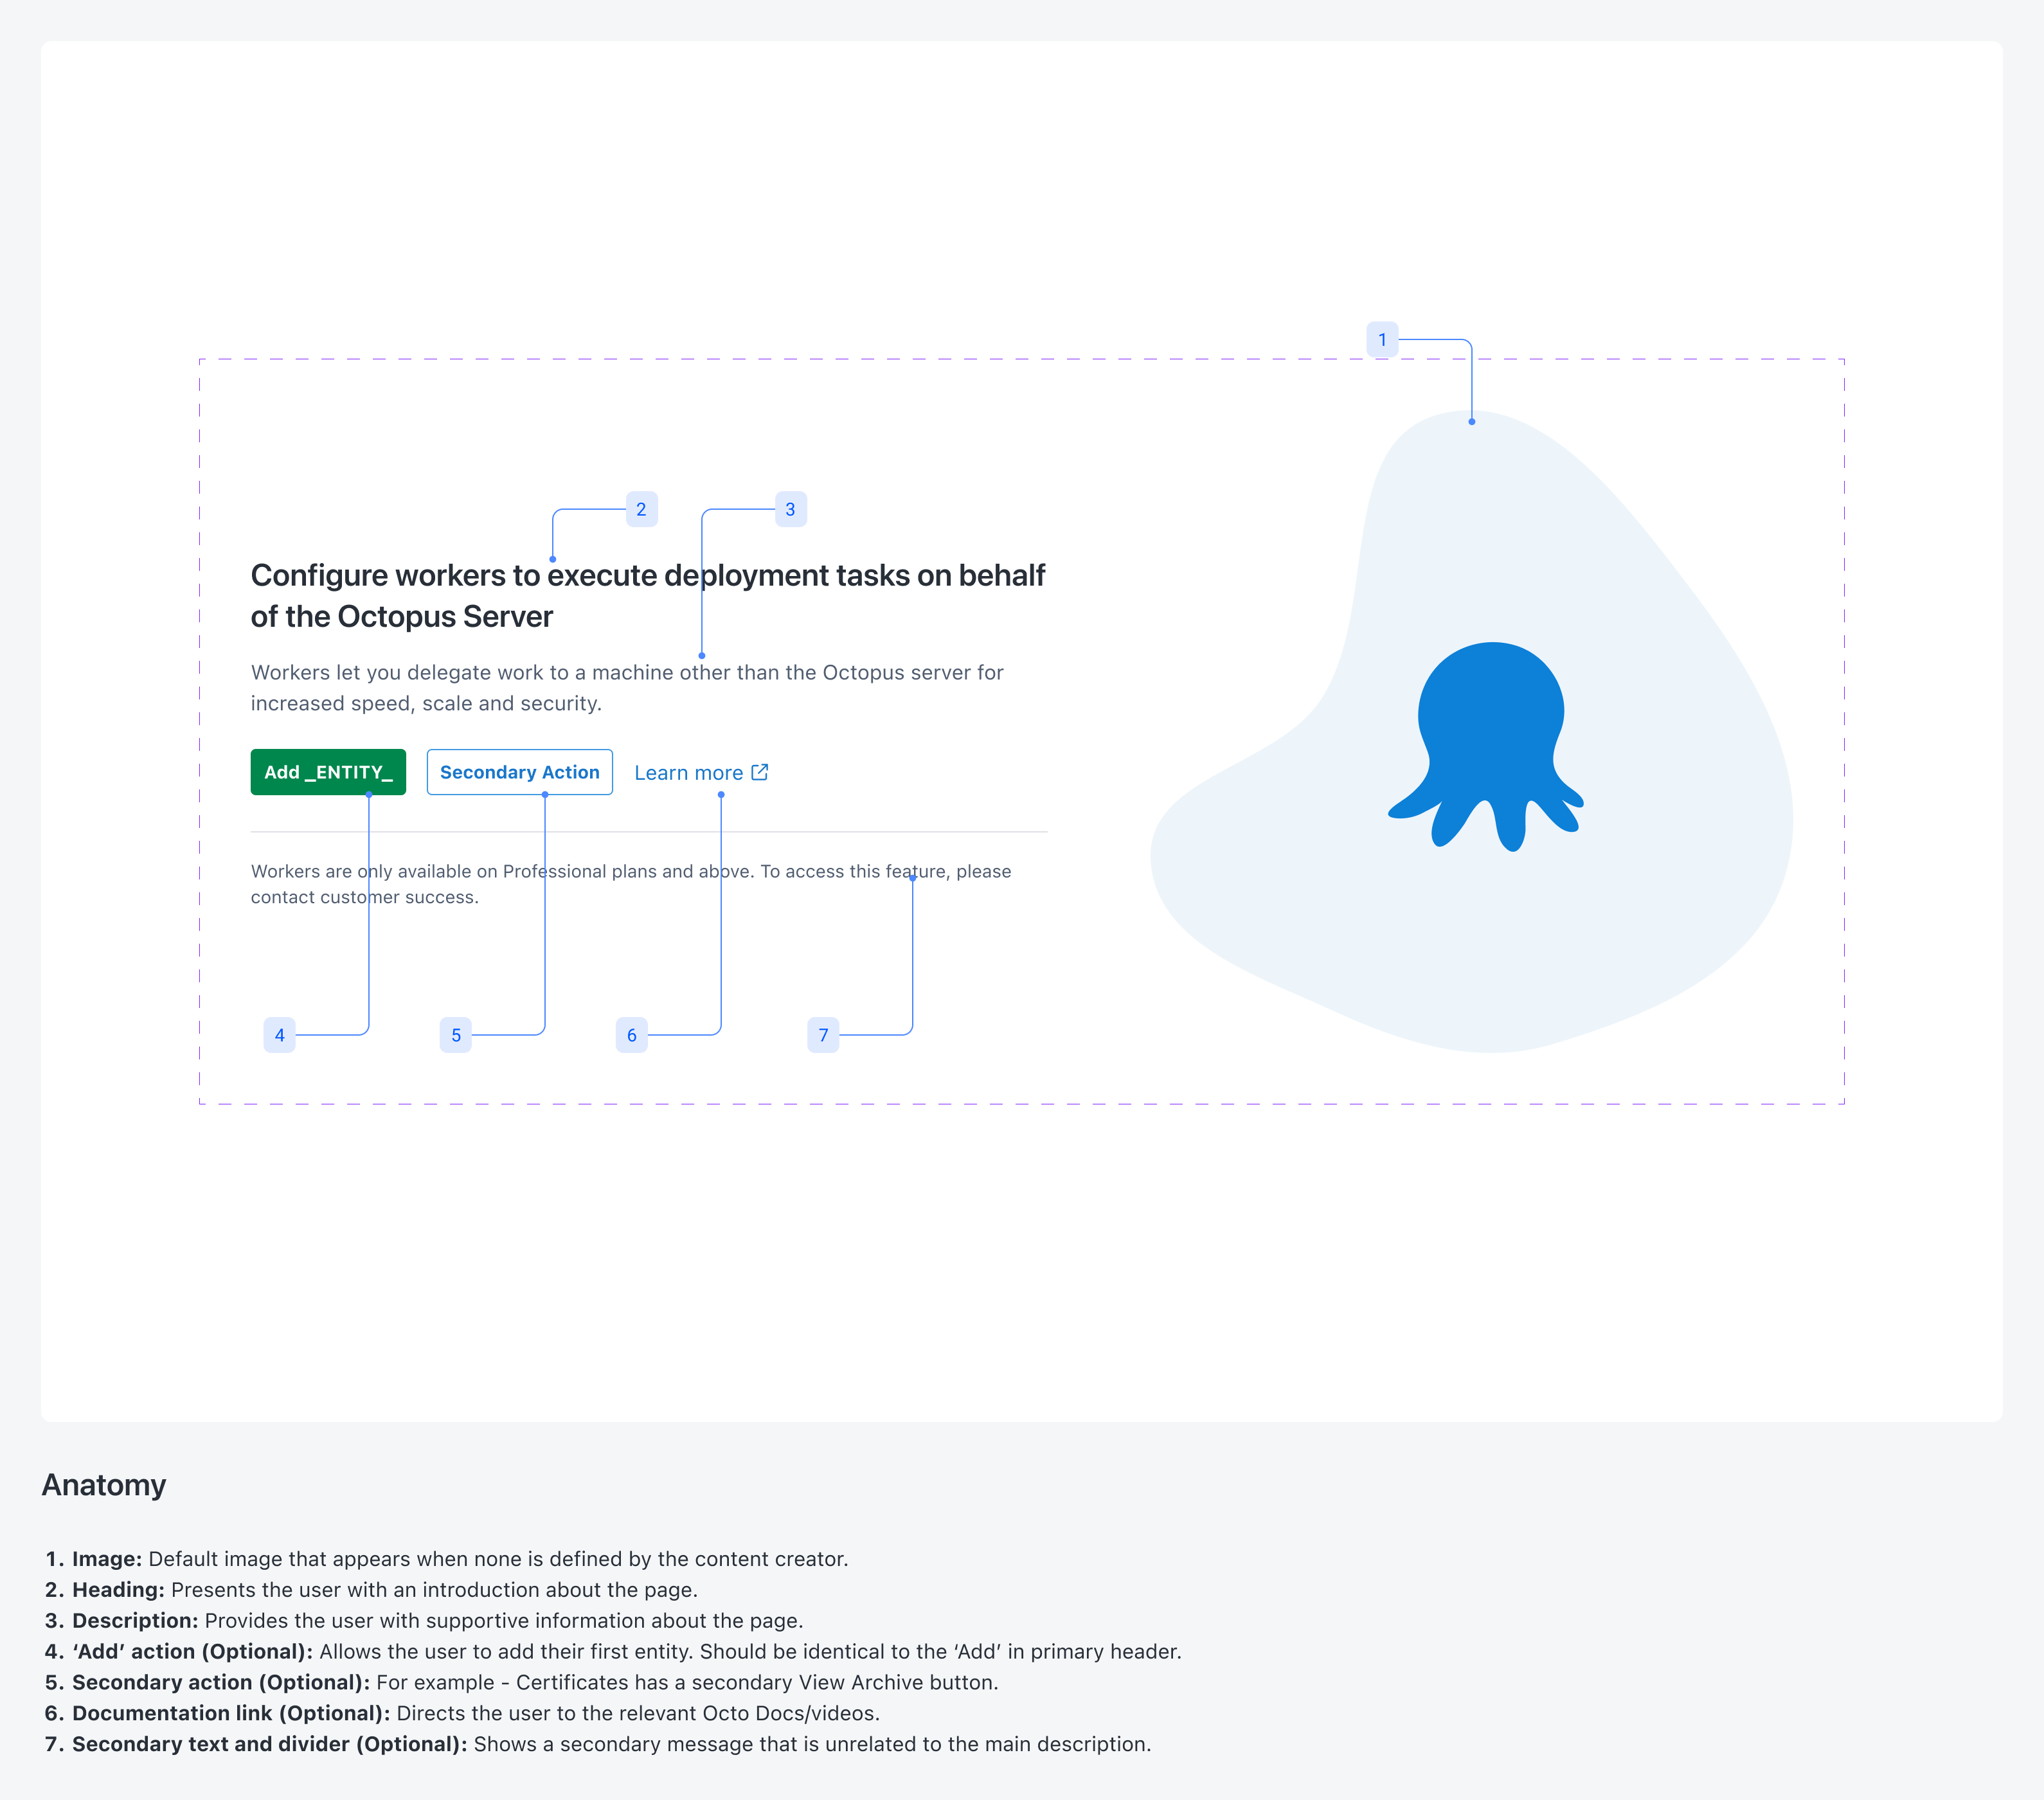The height and width of the screenshot is (1800, 2044).
Task: Click the green Add _ENTITY_ button
Action: (x=328, y=772)
